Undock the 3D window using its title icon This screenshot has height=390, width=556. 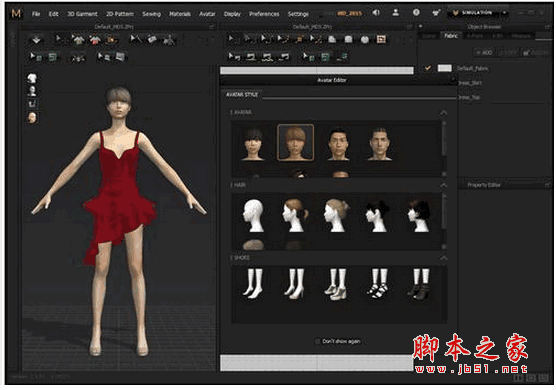pyautogui.click(x=212, y=27)
